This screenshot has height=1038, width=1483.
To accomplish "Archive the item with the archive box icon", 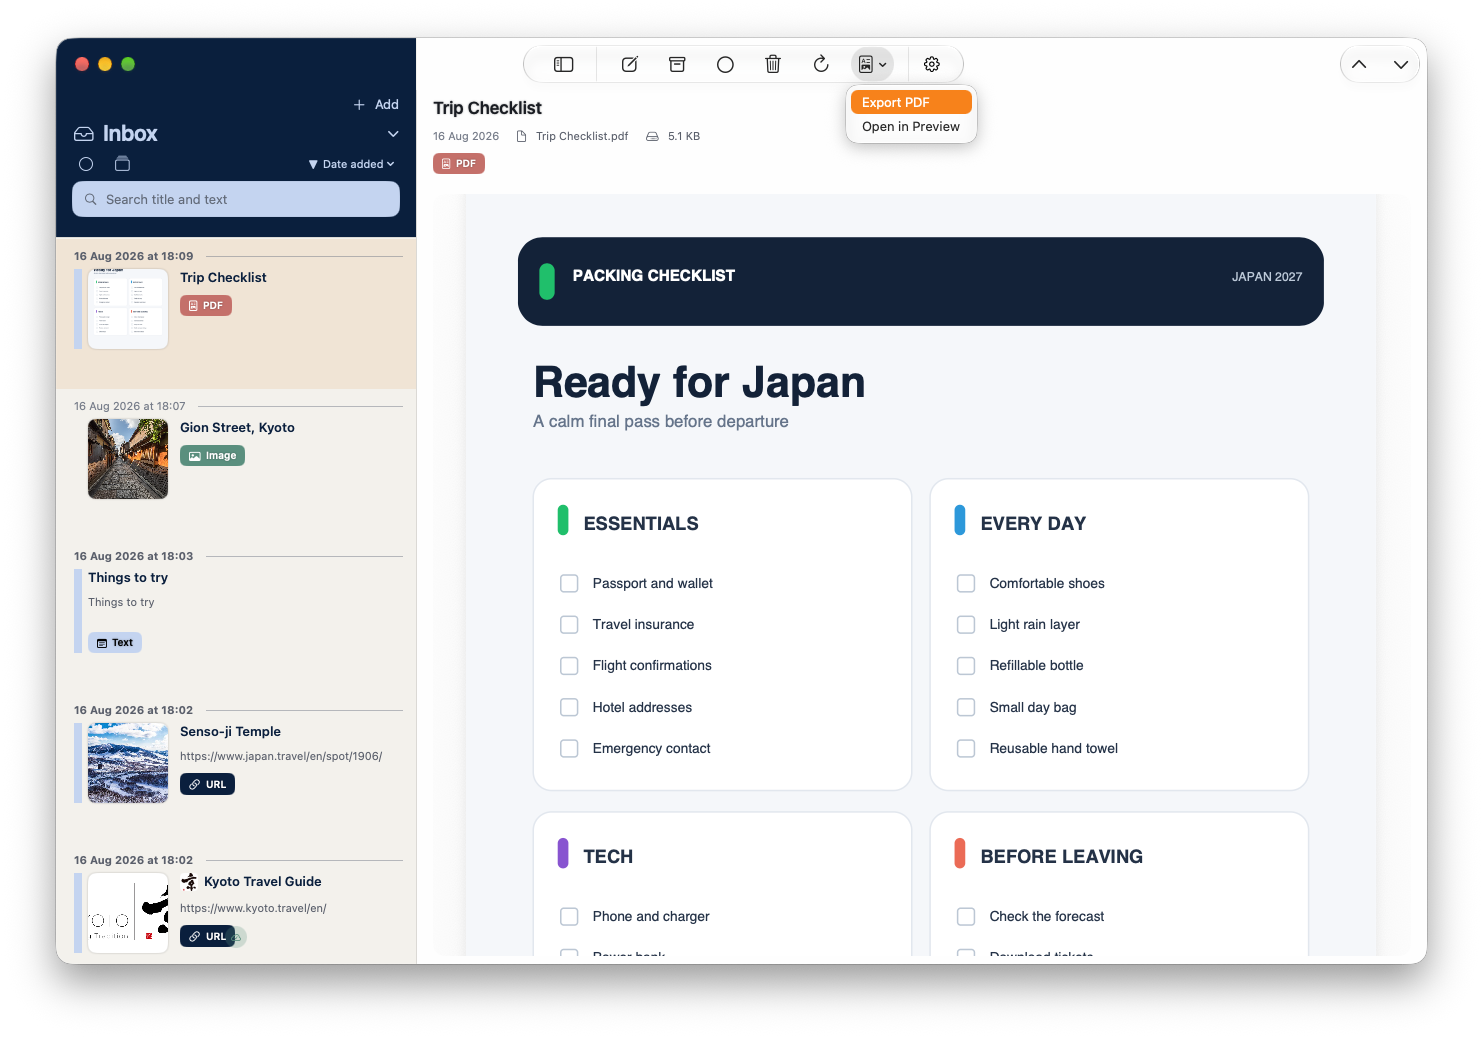I will click(x=677, y=64).
